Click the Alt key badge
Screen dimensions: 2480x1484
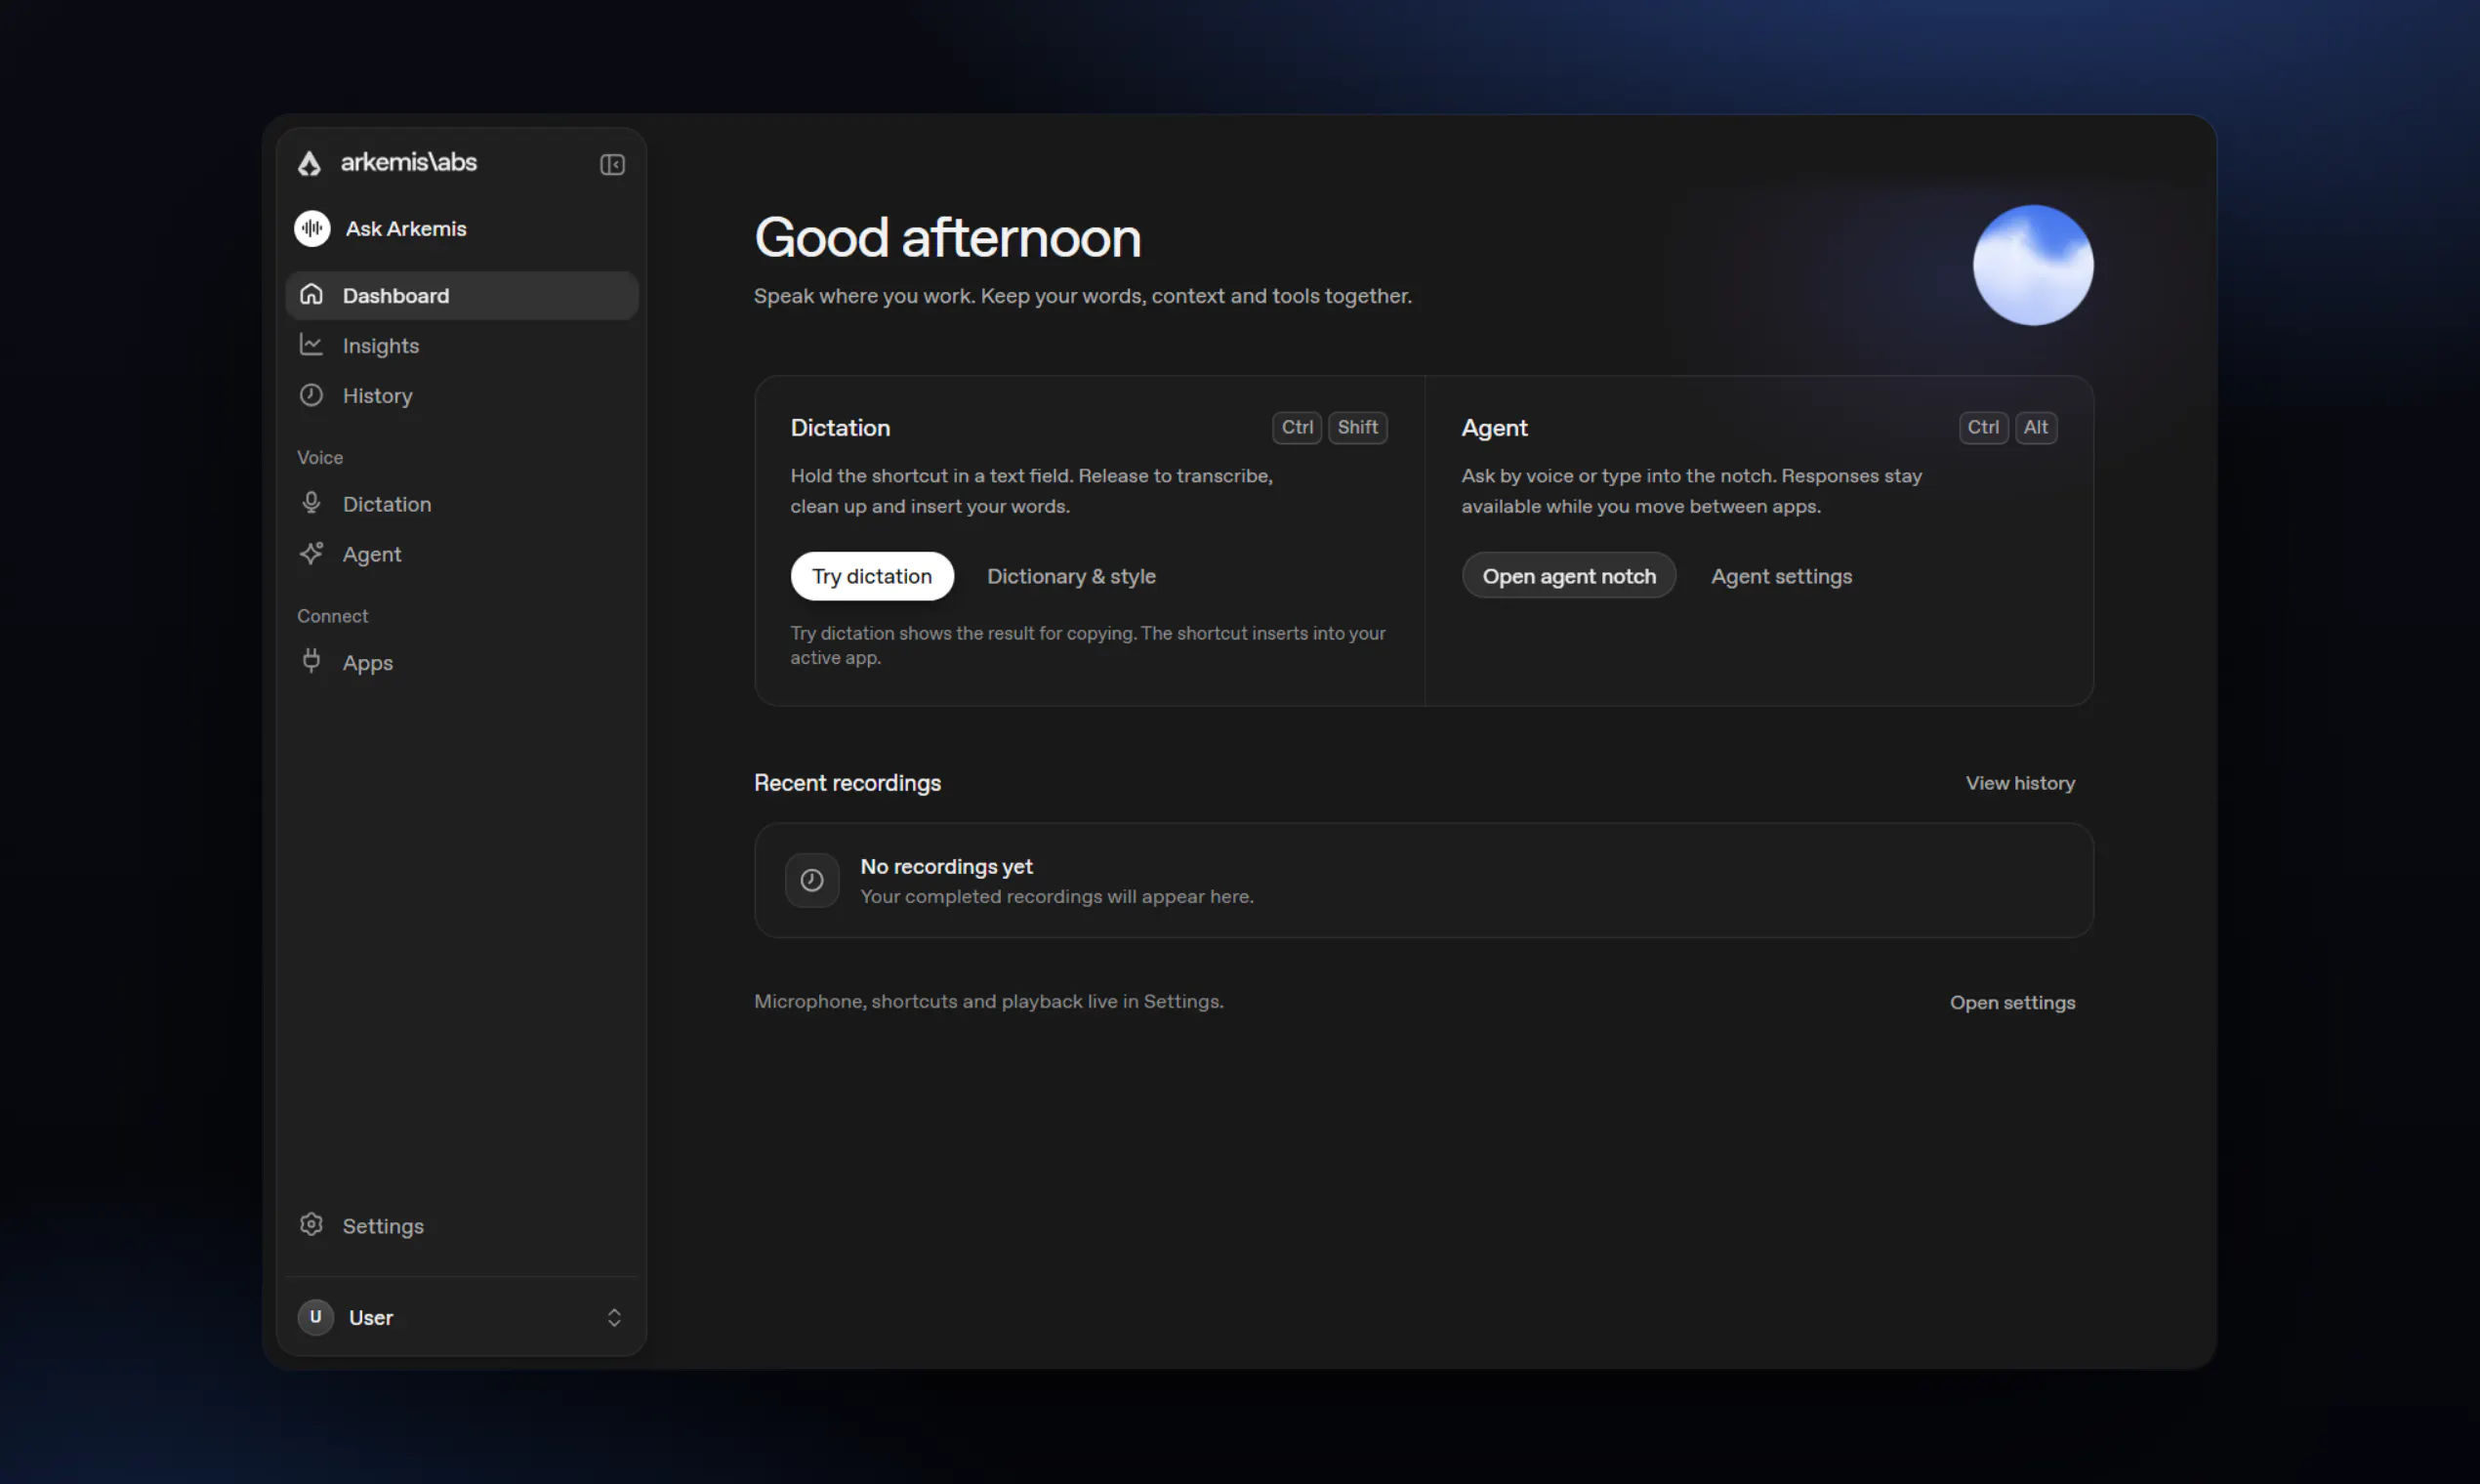(x=2036, y=428)
